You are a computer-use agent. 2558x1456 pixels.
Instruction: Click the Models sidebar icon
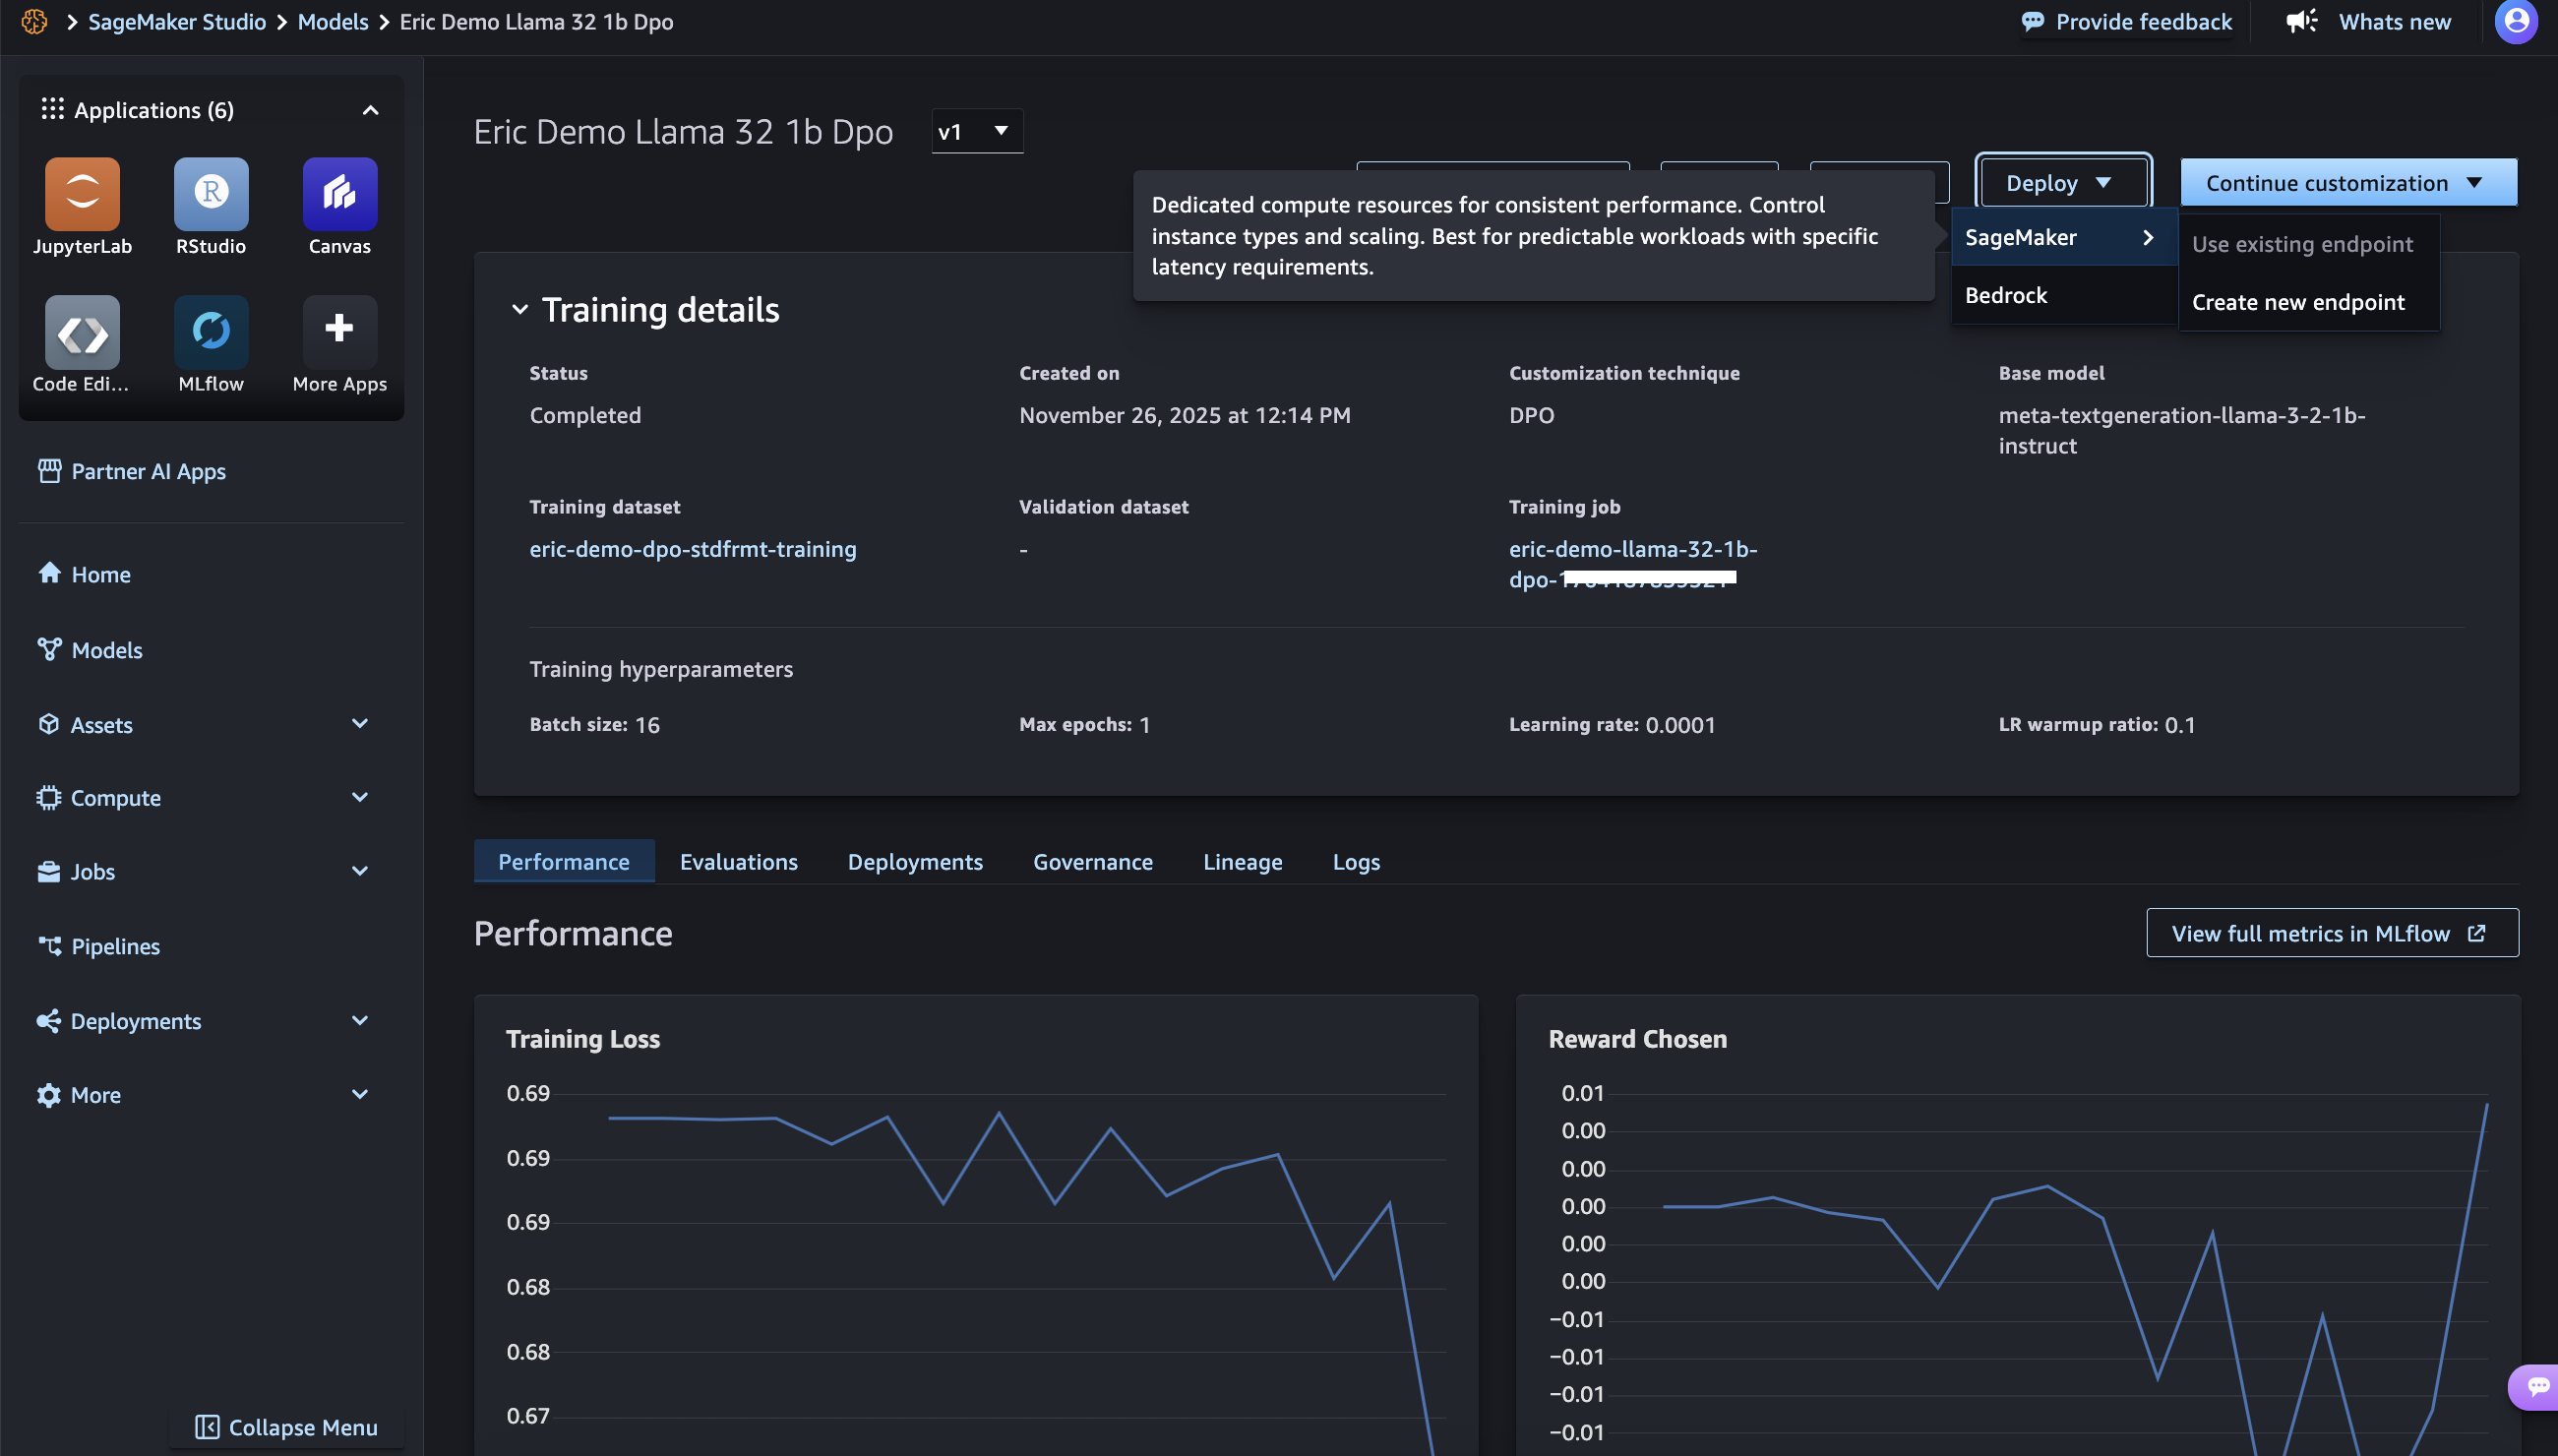(49, 649)
